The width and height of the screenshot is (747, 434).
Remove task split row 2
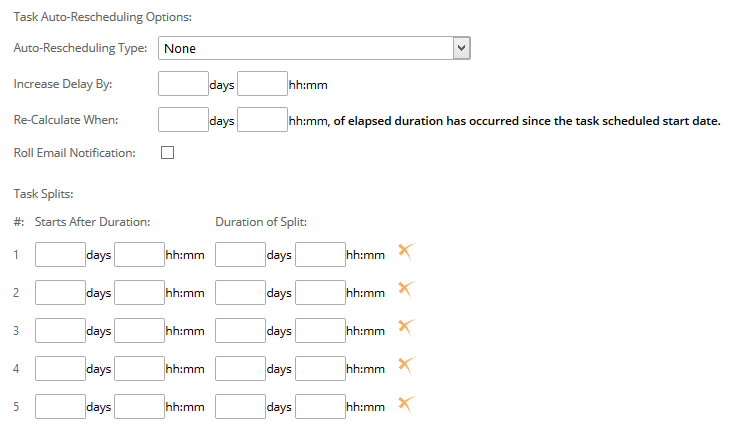[x=406, y=290]
